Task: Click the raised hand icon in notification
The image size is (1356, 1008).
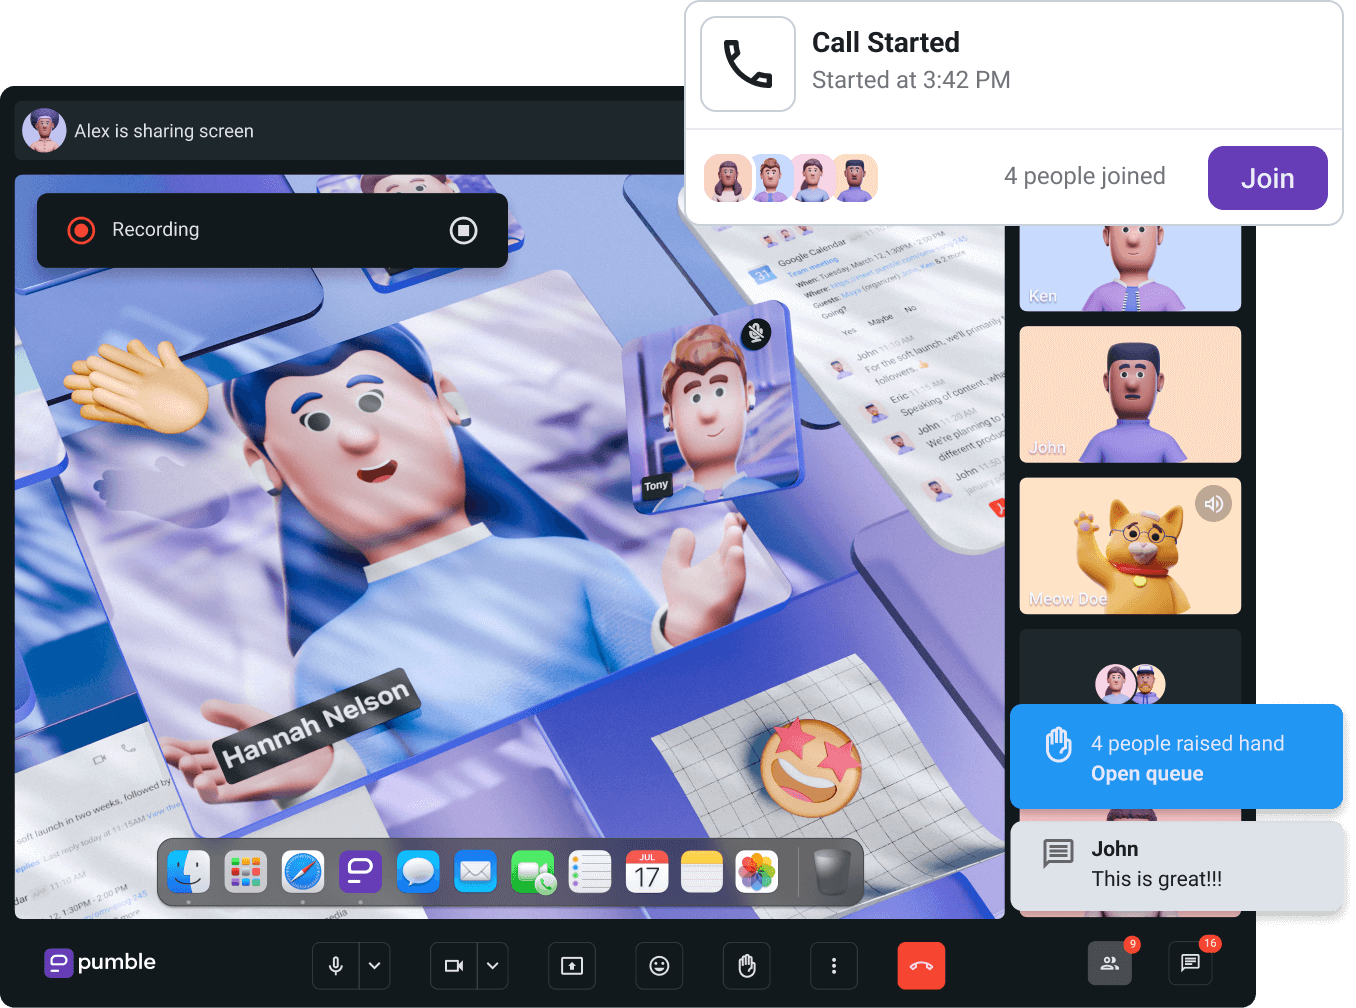Action: 1058,745
